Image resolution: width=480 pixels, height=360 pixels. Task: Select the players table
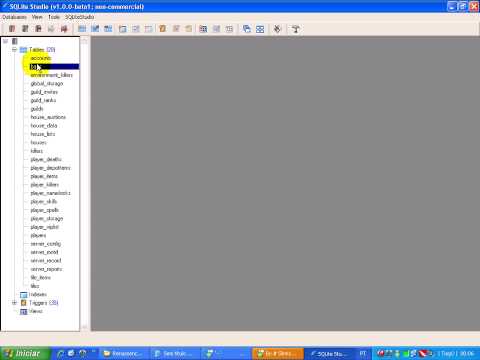pyautogui.click(x=38, y=235)
